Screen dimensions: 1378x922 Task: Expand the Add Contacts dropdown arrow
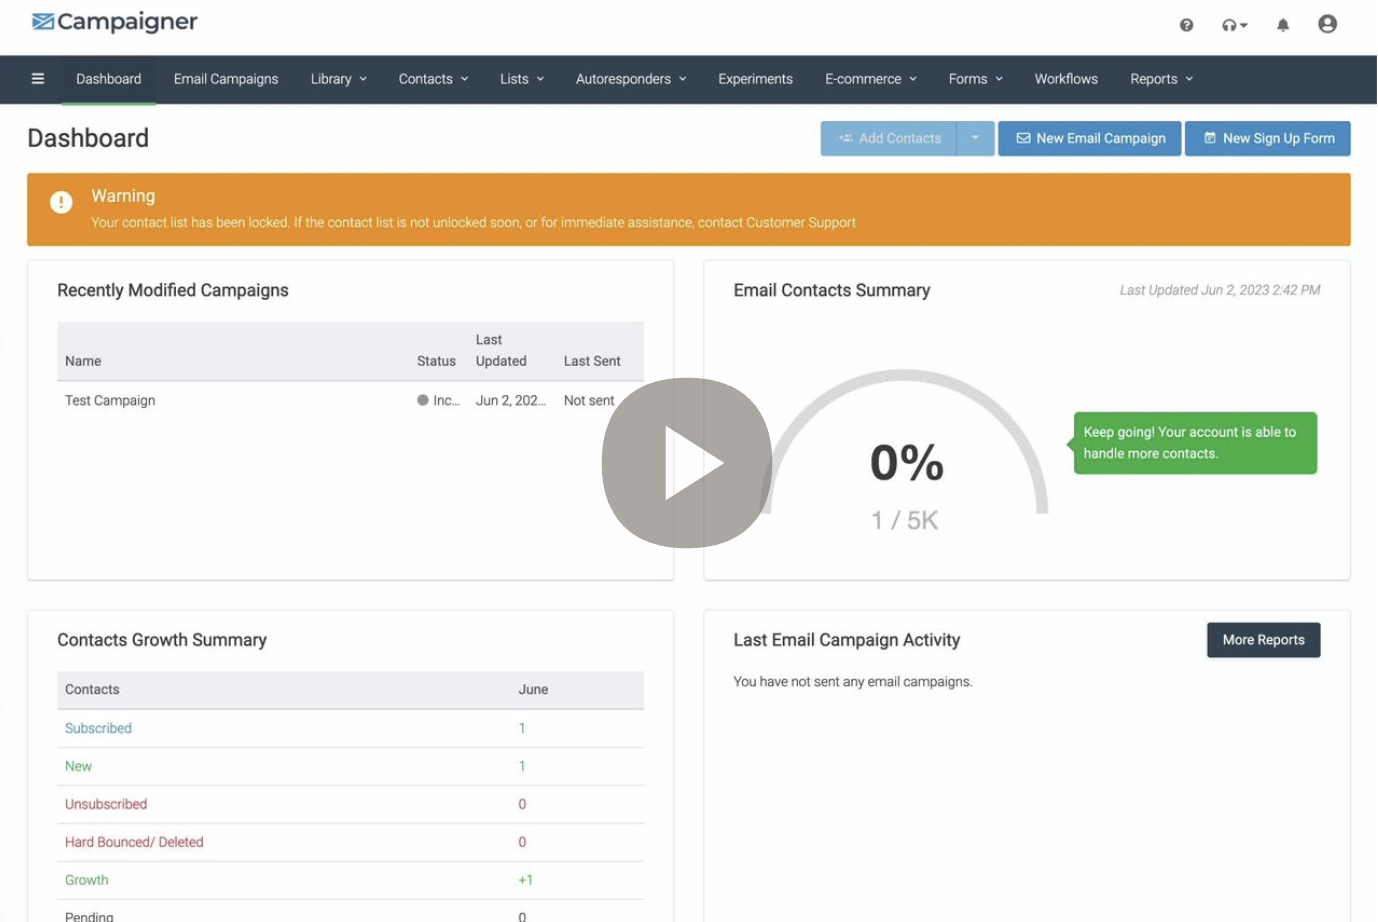(x=975, y=139)
